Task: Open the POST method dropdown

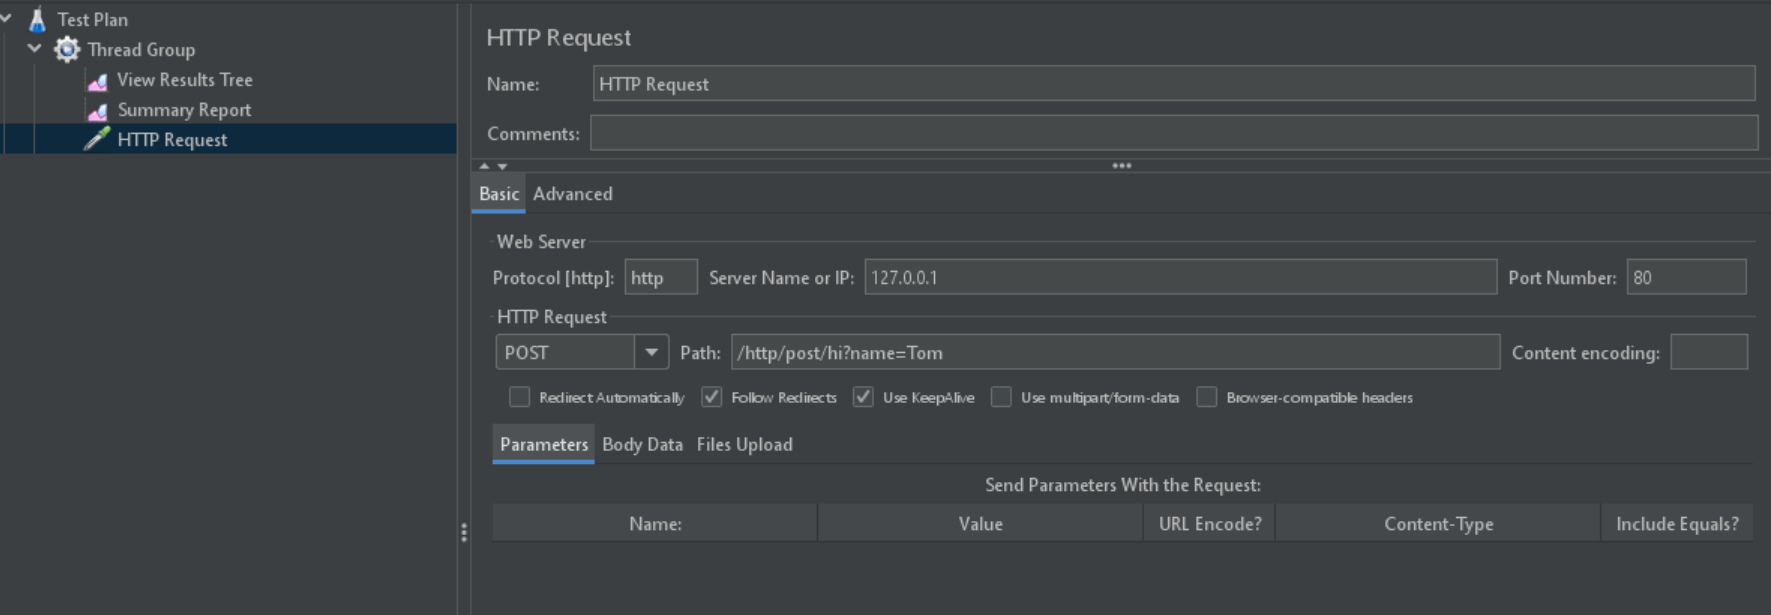Action: [651, 353]
